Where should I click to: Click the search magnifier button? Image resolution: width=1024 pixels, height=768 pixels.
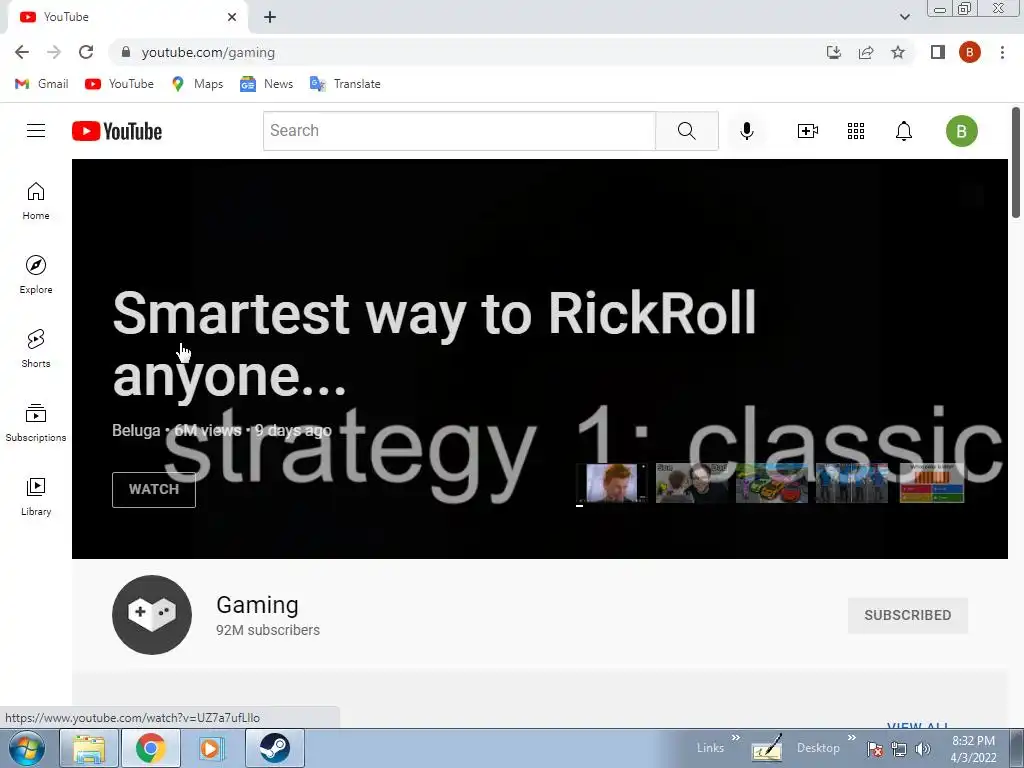click(686, 131)
